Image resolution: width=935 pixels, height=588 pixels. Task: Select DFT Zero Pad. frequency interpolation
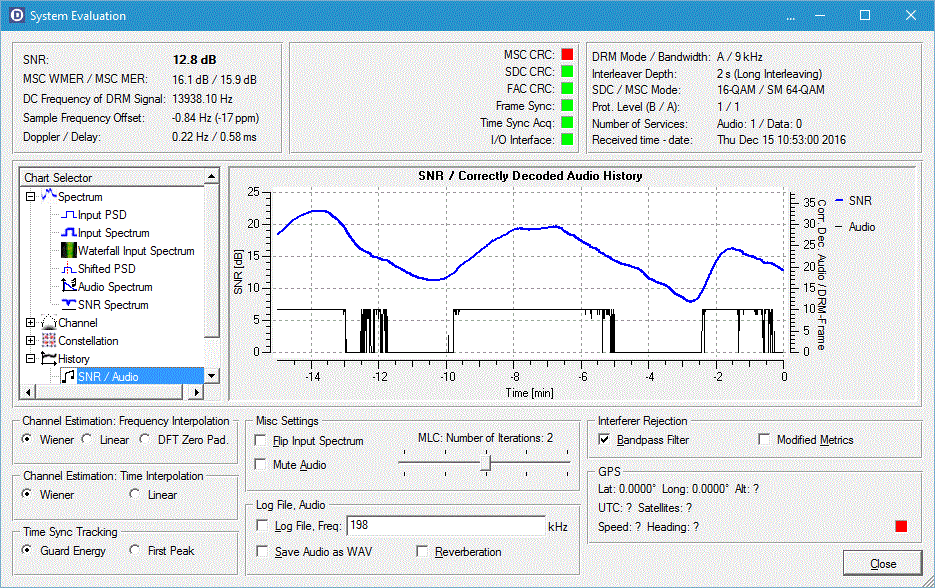click(145, 439)
